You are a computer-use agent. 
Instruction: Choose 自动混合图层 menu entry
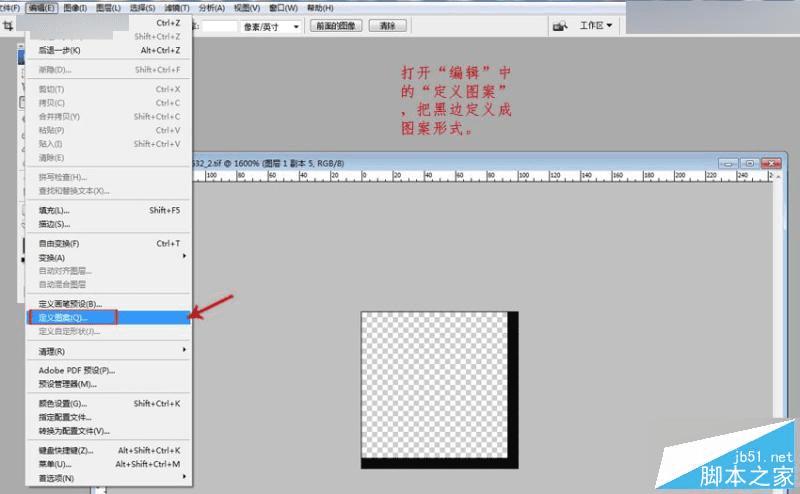tap(109, 284)
